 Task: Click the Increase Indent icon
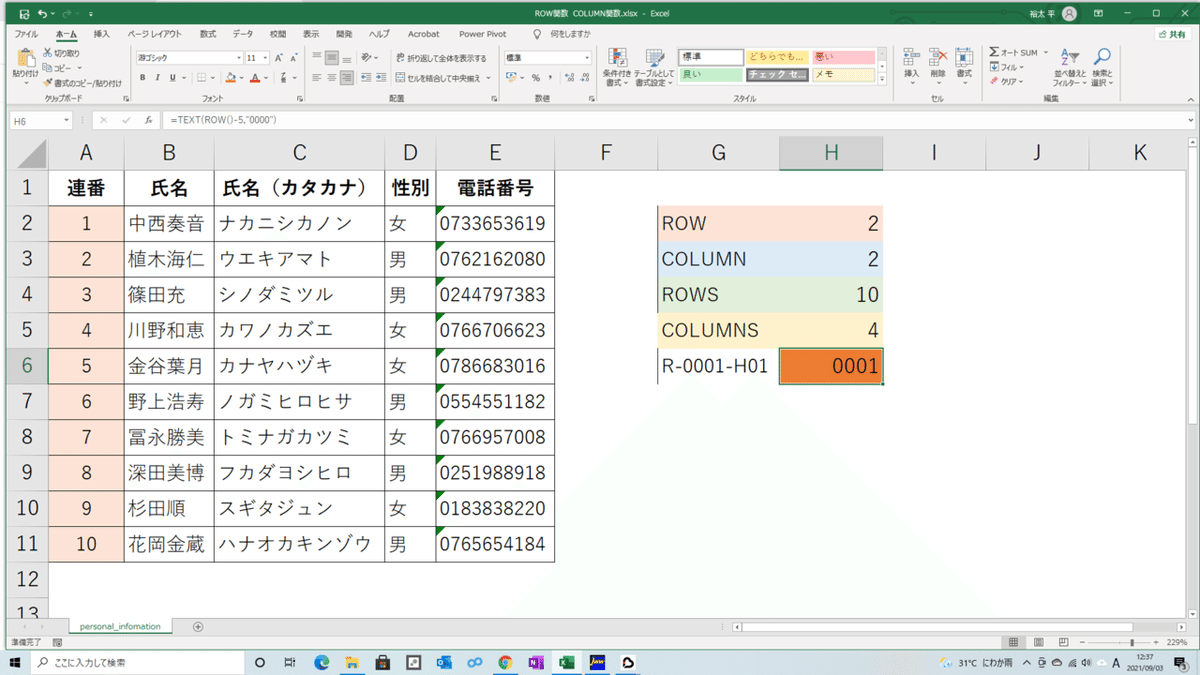[x=382, y=78]
